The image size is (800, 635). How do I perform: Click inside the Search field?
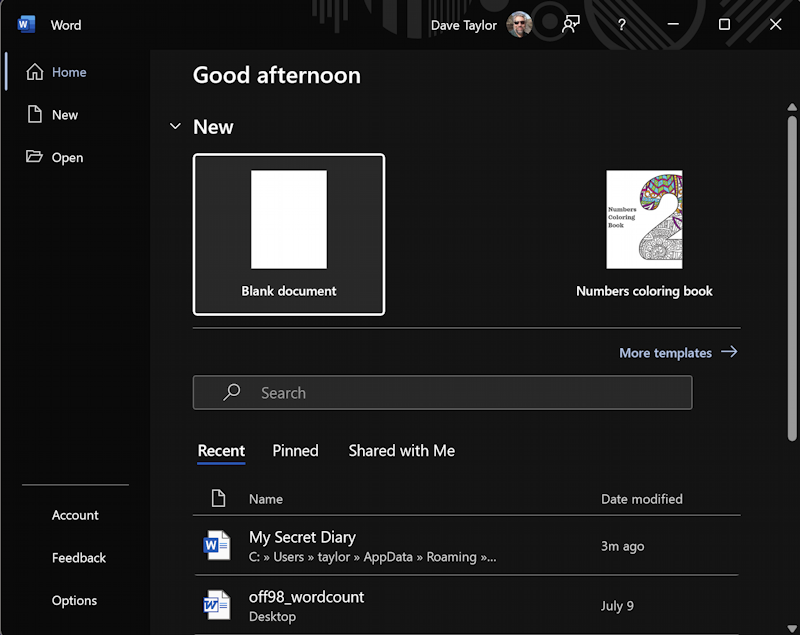pos(442,393)
